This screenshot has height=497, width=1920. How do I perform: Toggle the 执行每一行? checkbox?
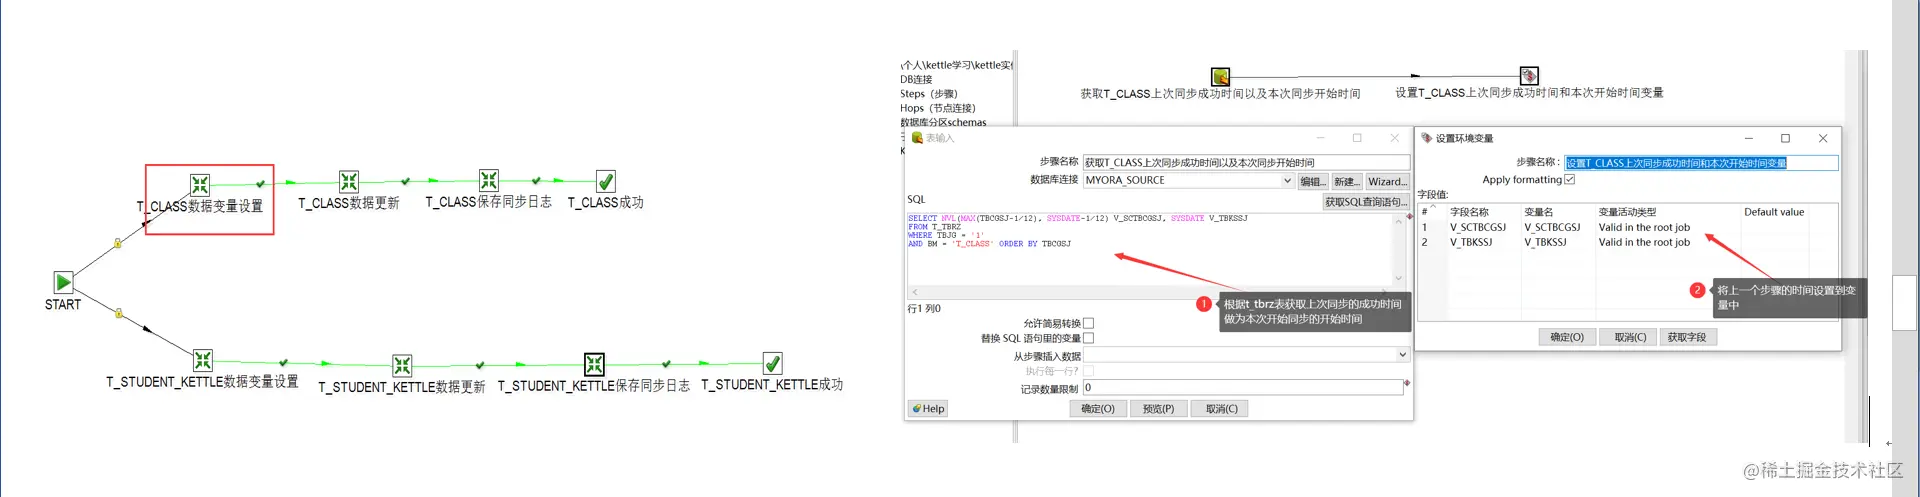point(1089,371)
